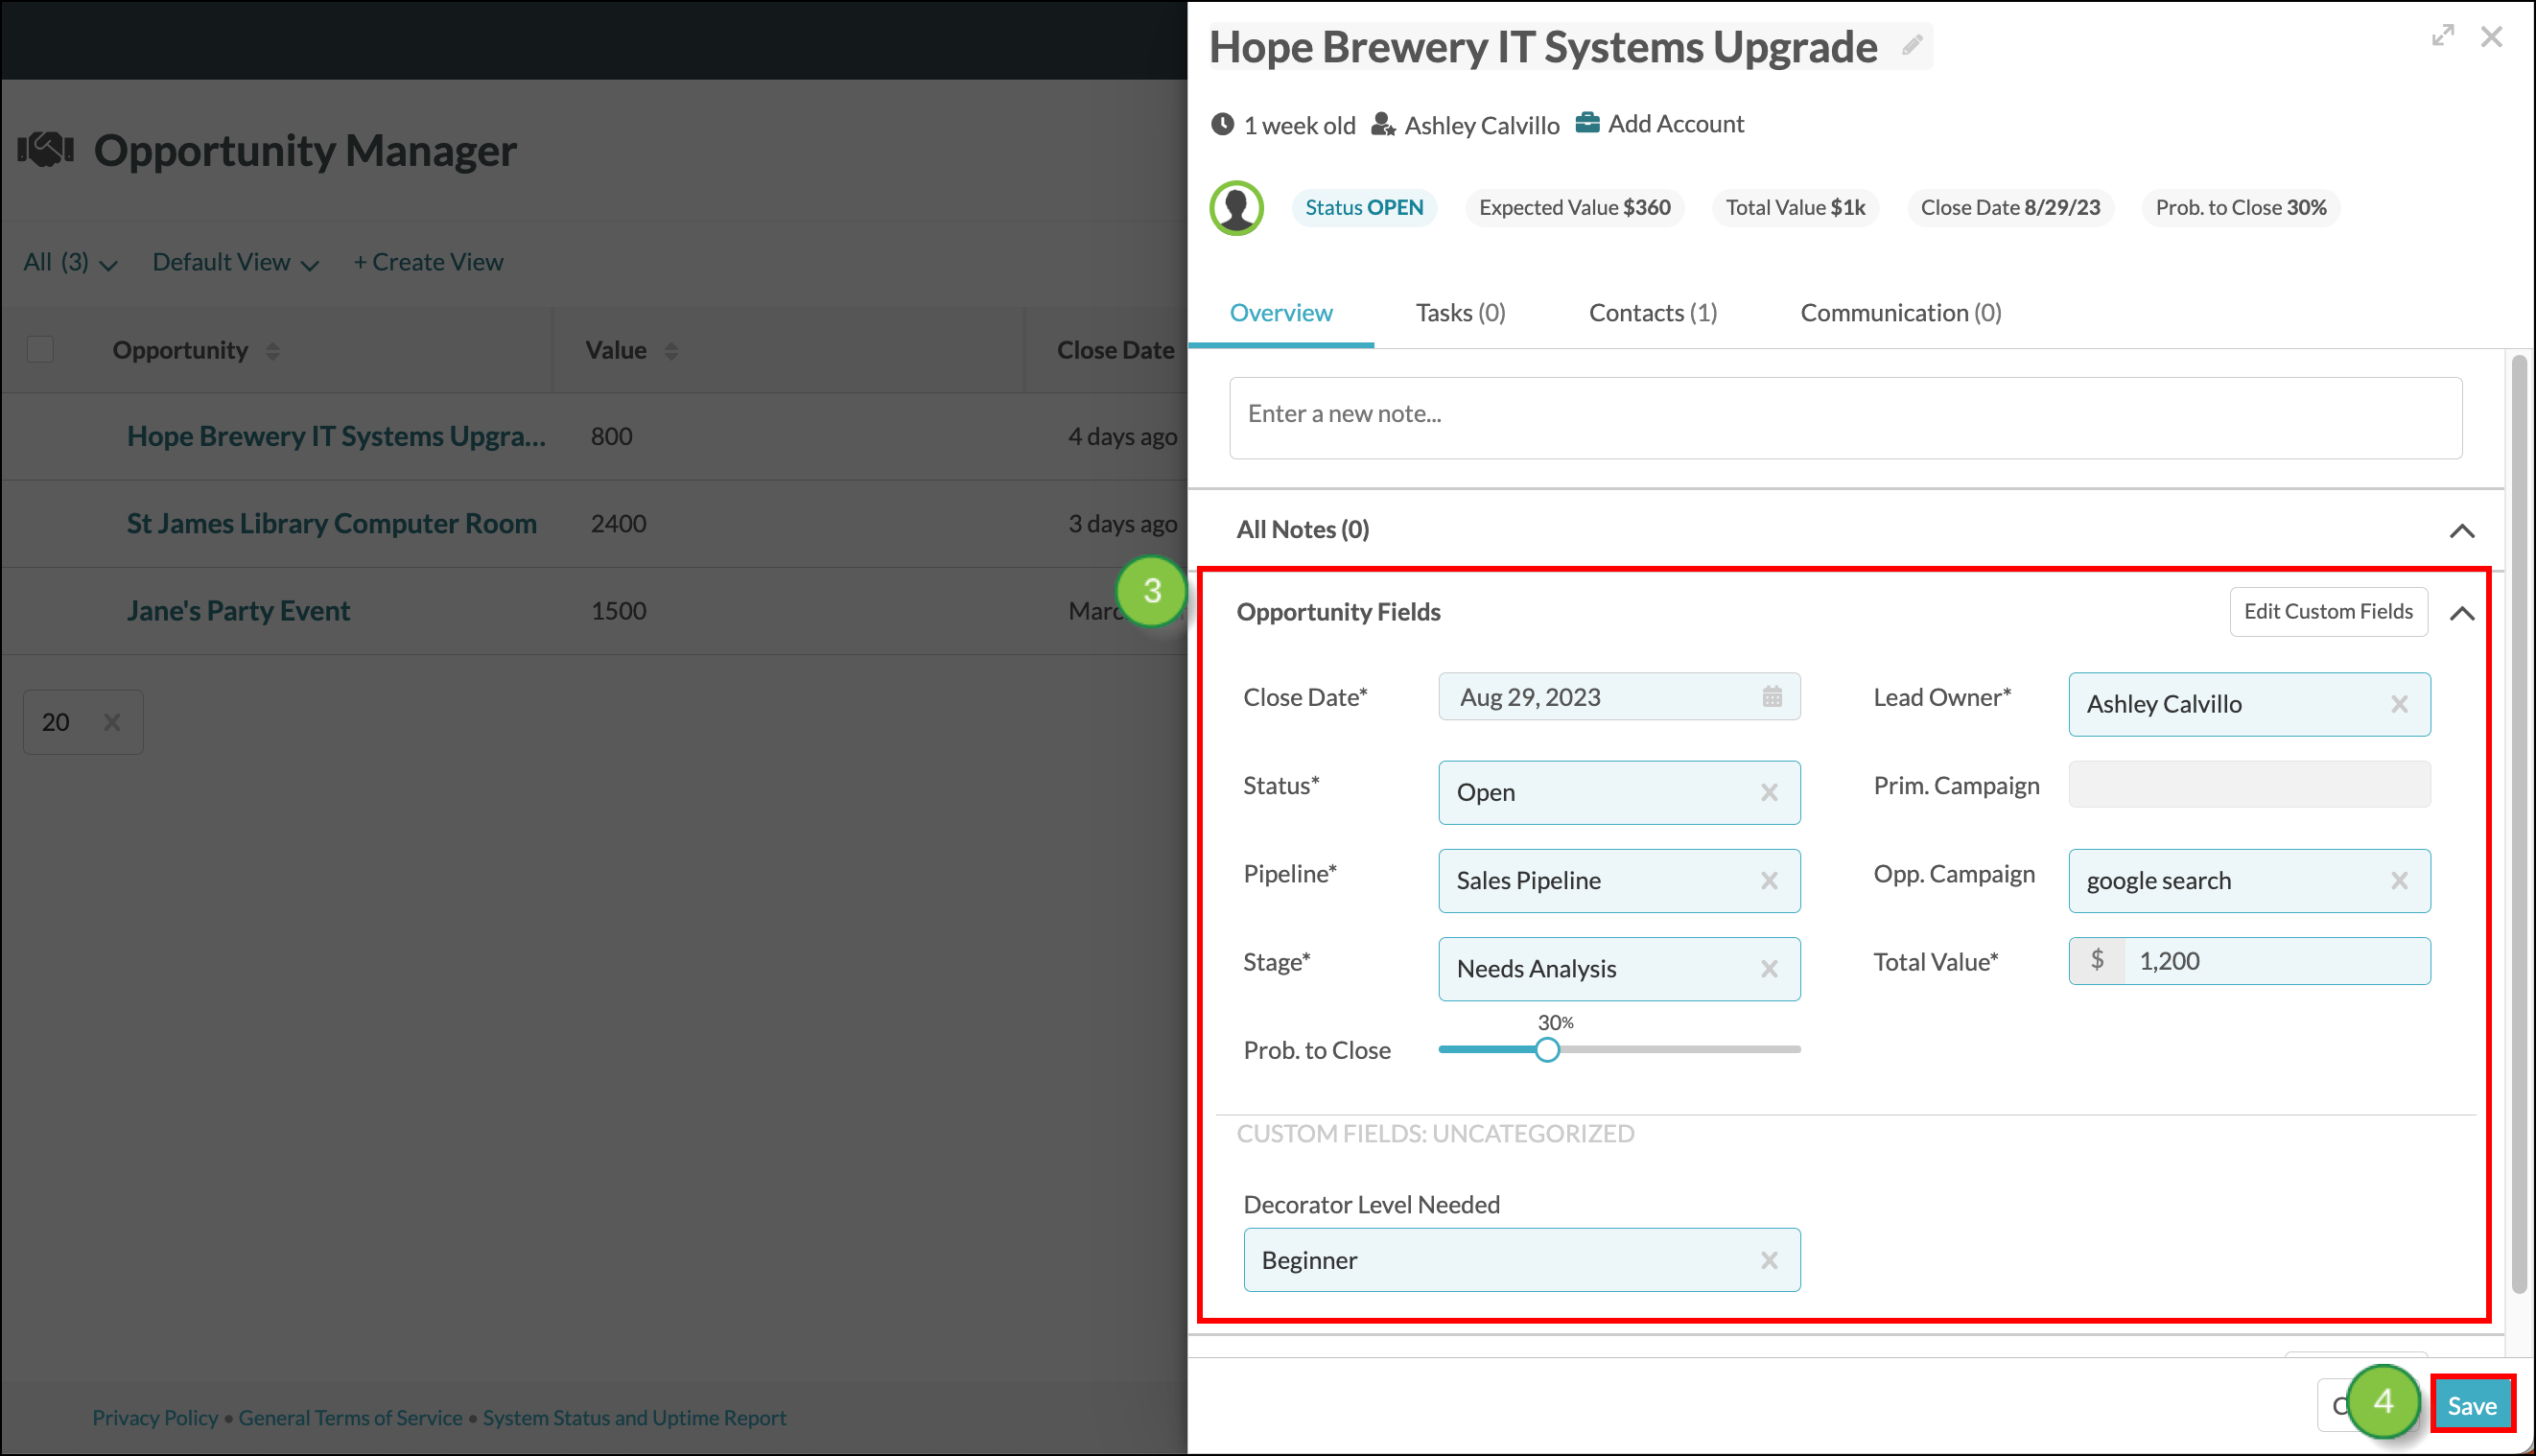This screenshot has width=2536, height=1456.
Task: Click the Add Account link
Action: pos(1676,124)
